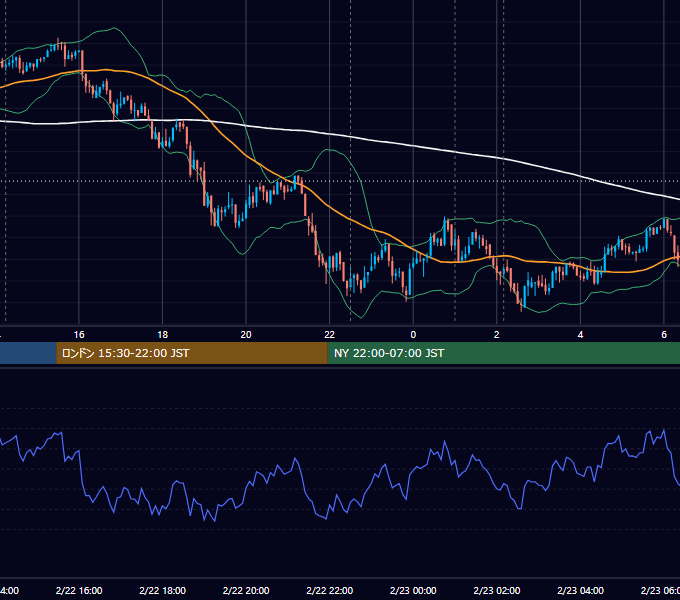Click the blue session bar before ロンドン

28,353
